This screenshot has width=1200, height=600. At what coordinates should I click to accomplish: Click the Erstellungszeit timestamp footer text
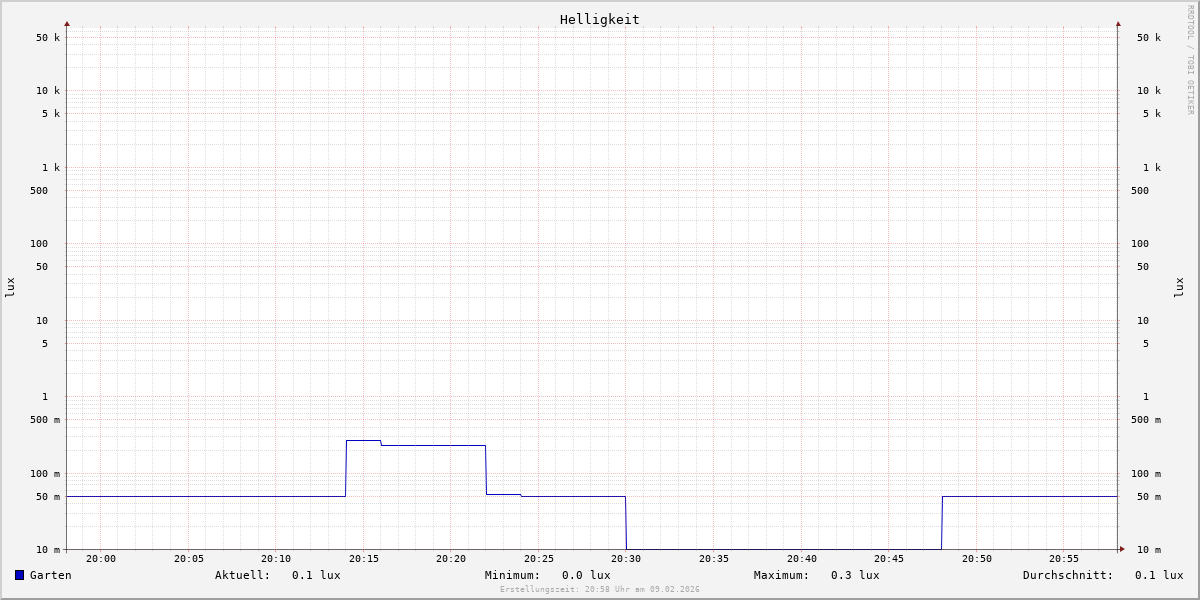click(600, 590)
